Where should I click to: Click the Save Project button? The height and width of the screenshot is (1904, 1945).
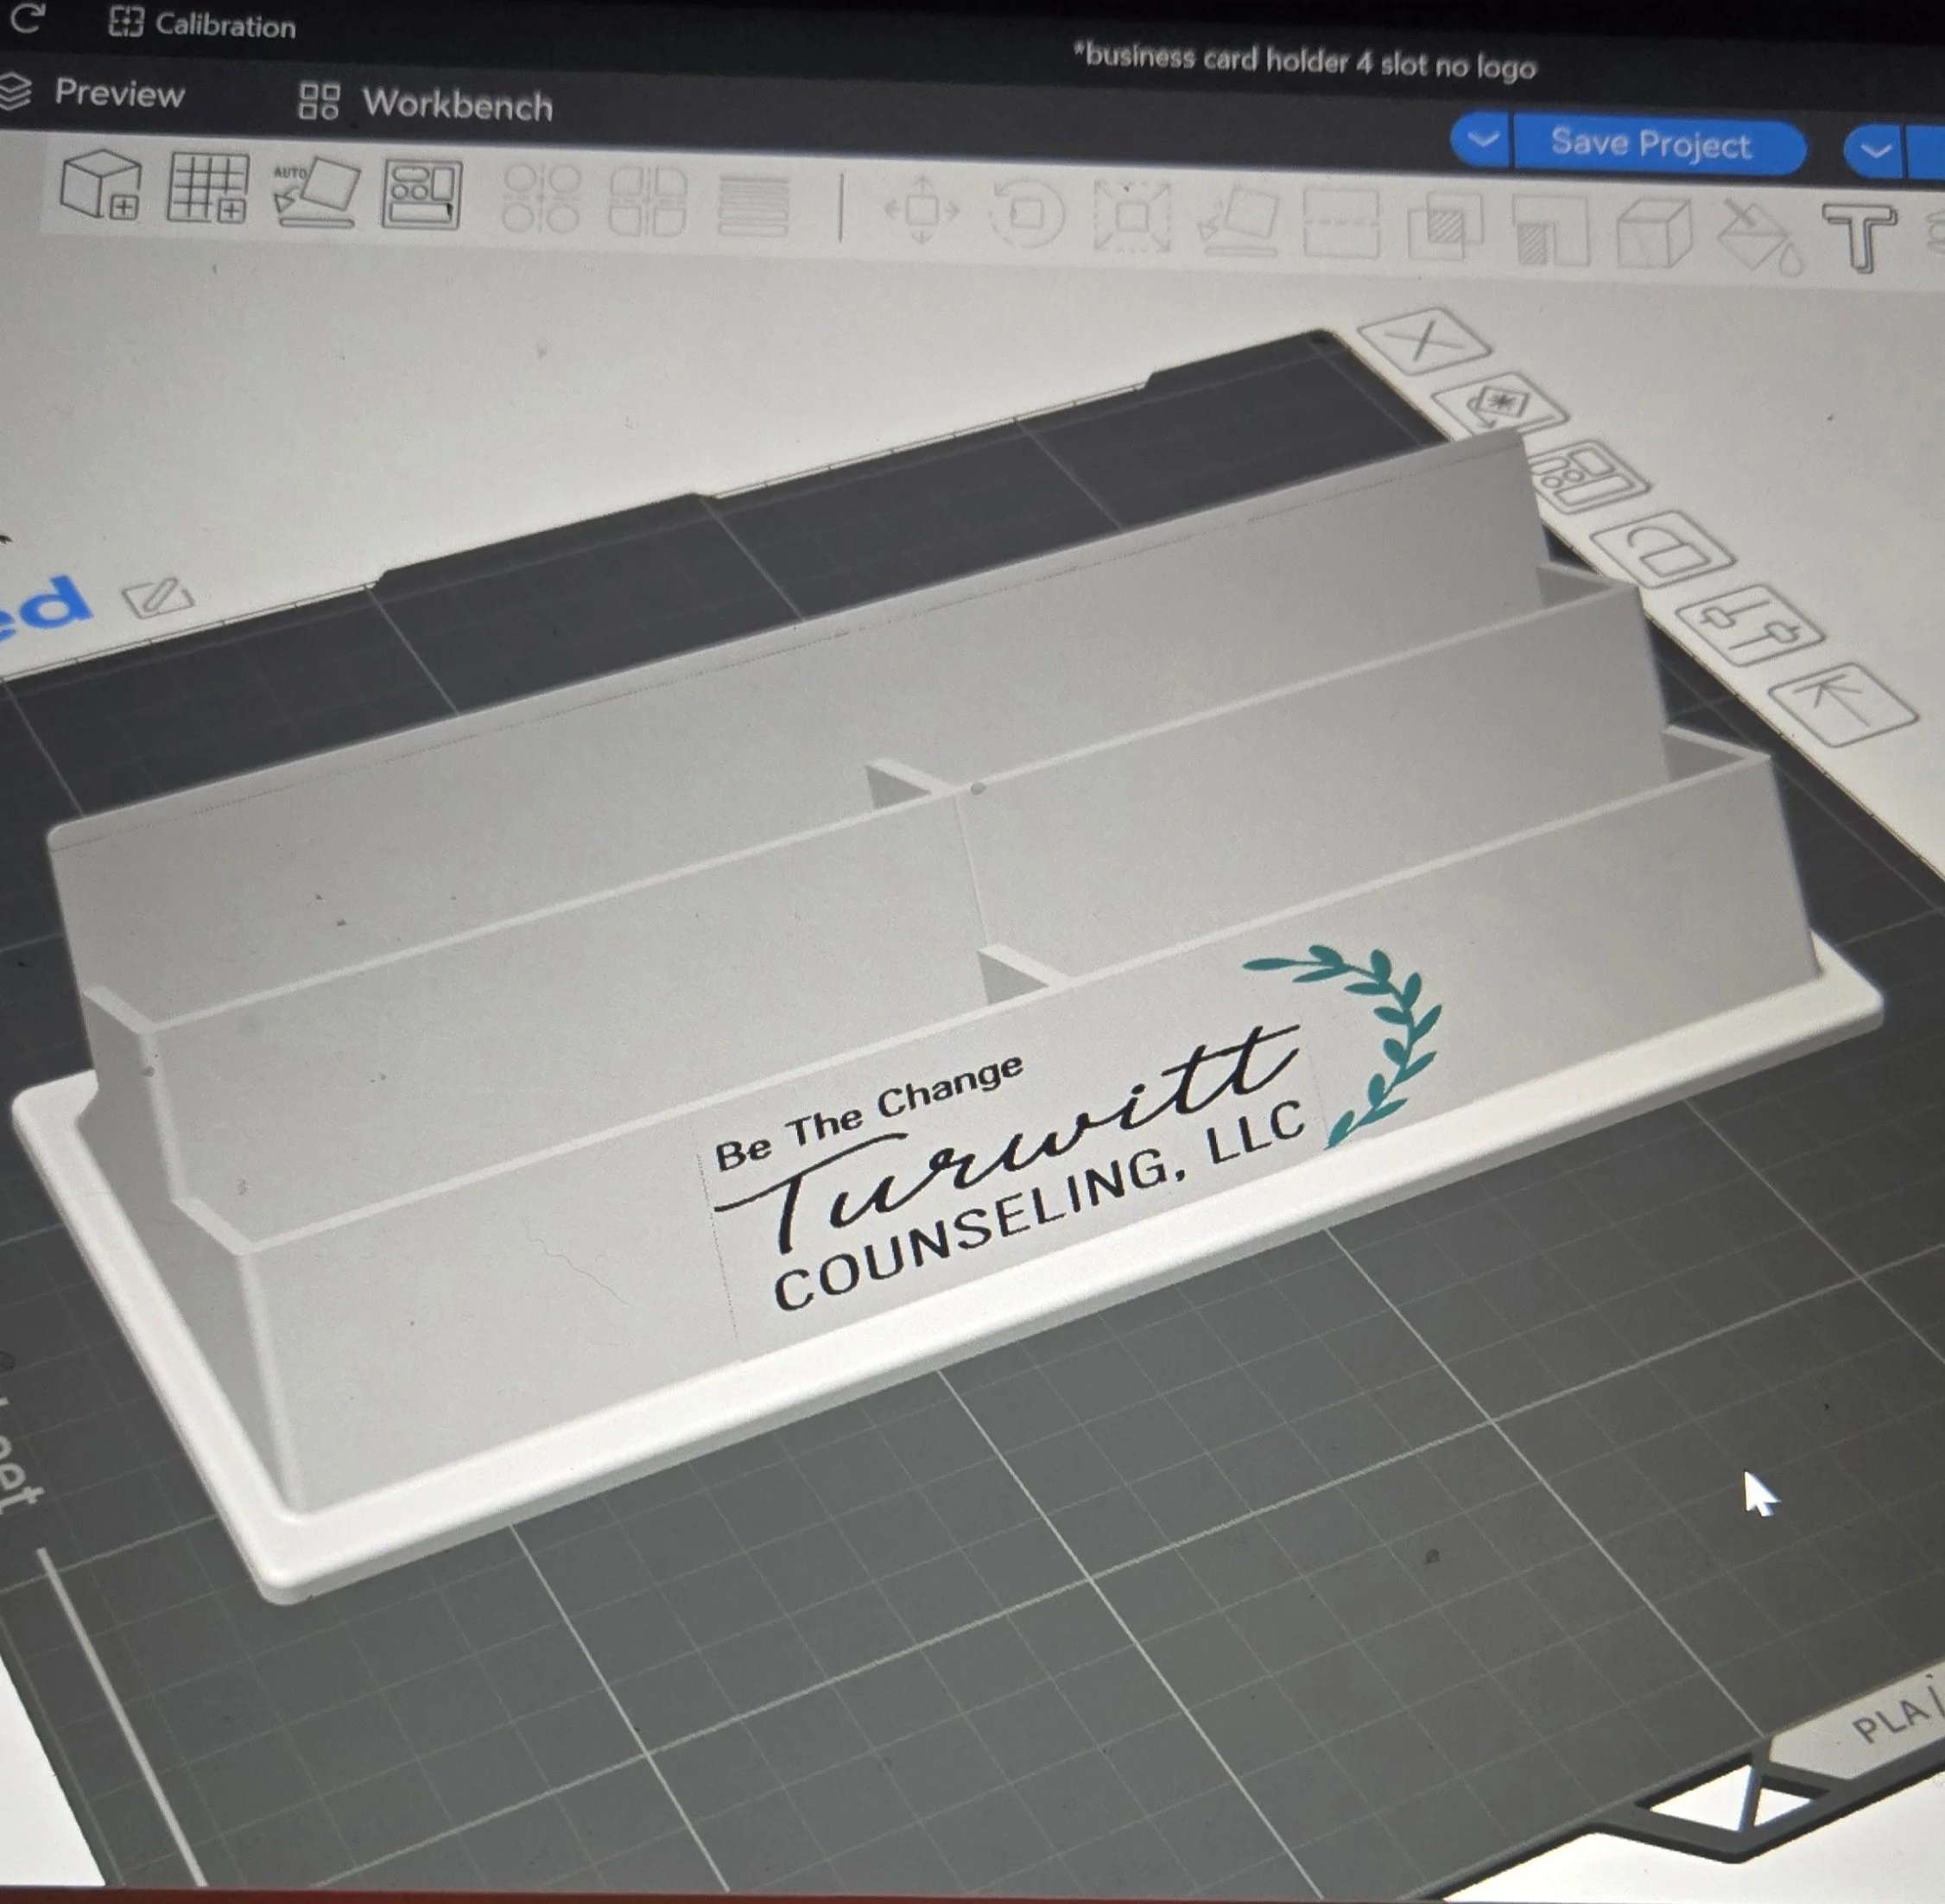[x=1651, y=145]
